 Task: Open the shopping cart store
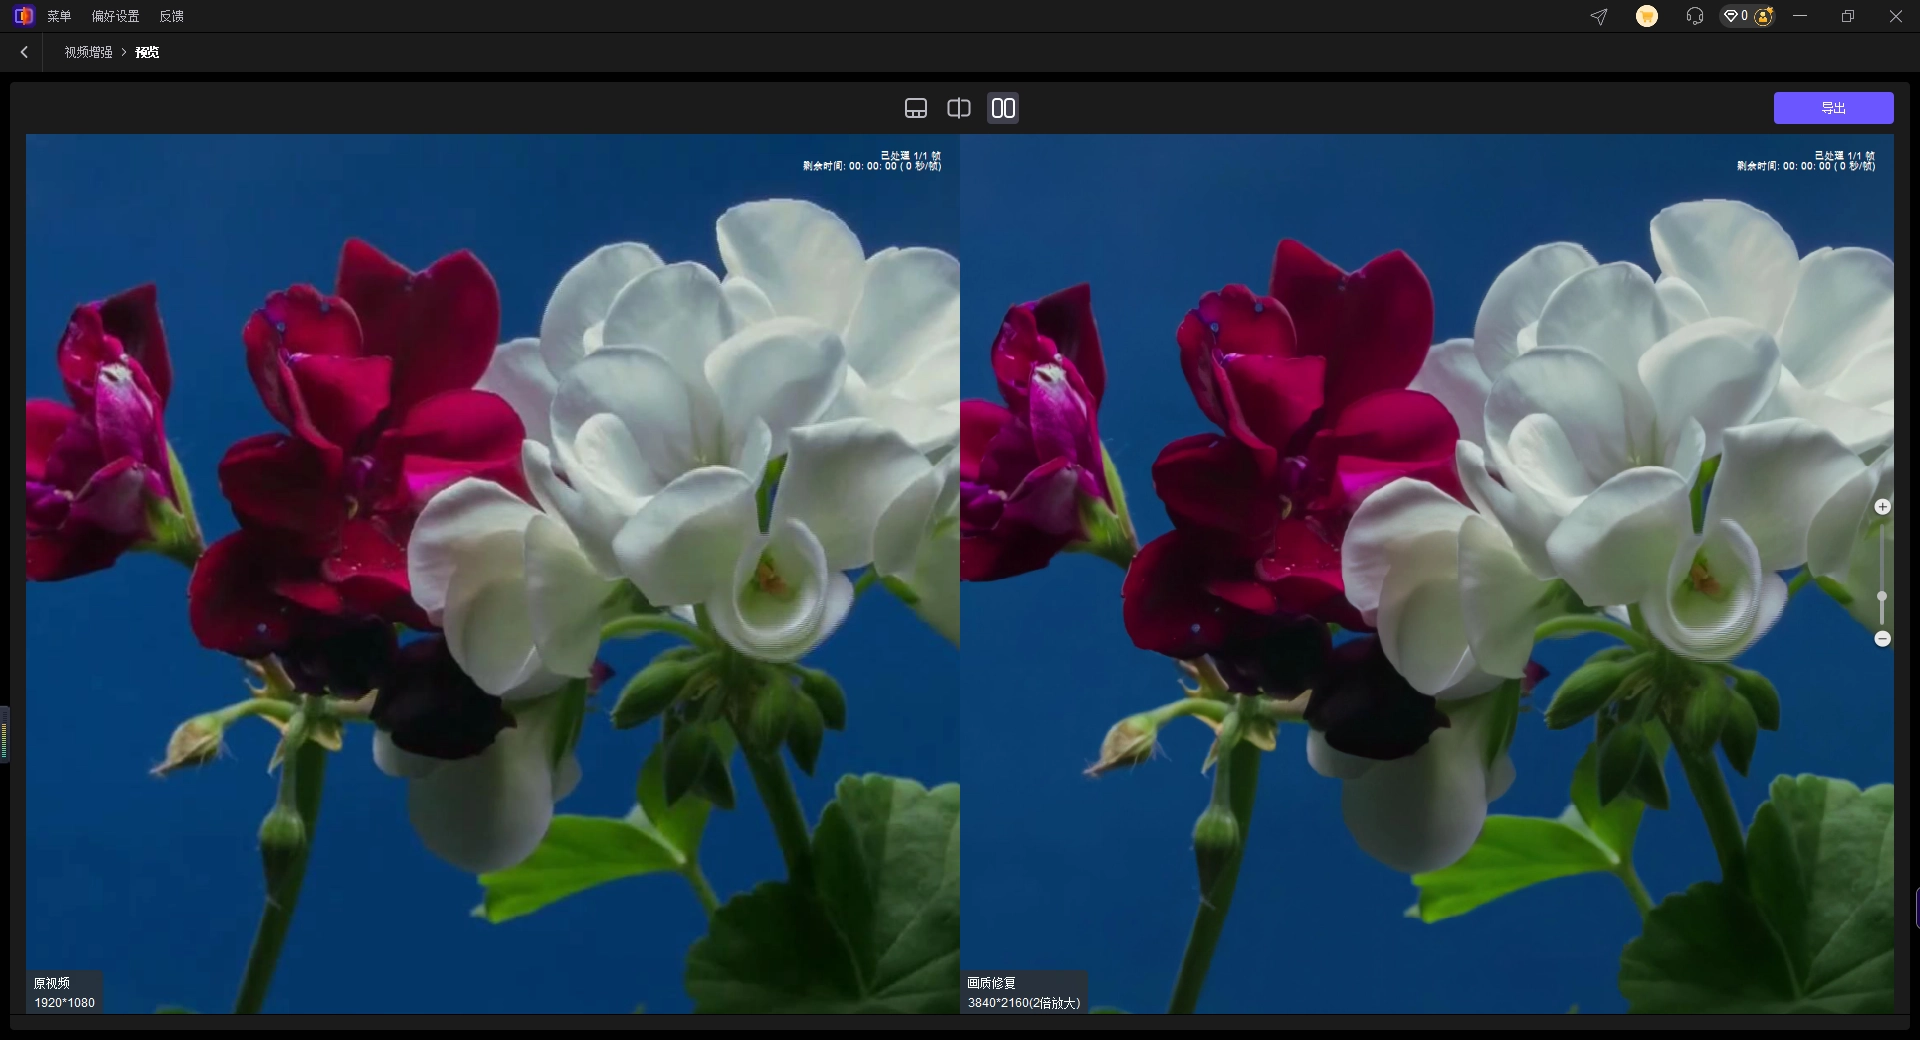click(x=1646, y=16)
